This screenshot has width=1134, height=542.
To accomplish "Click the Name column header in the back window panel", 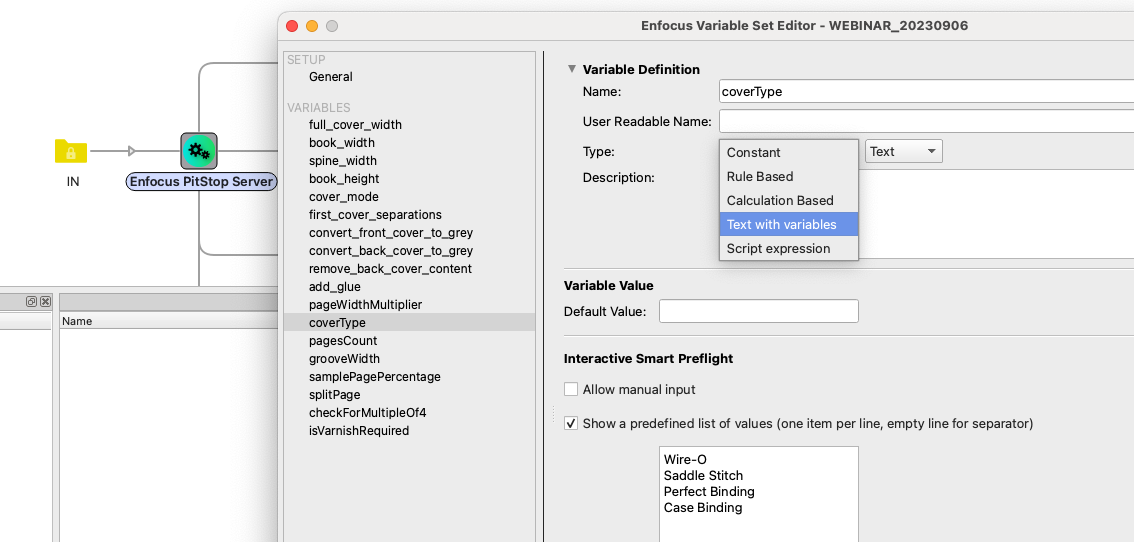I will tap(77, 321).
